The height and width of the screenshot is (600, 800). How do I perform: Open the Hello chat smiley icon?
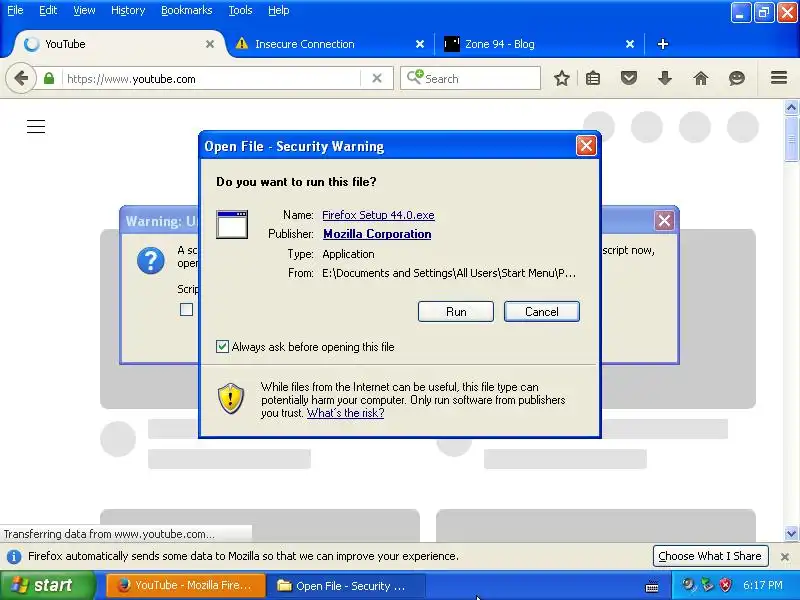[x=737, y=79]
